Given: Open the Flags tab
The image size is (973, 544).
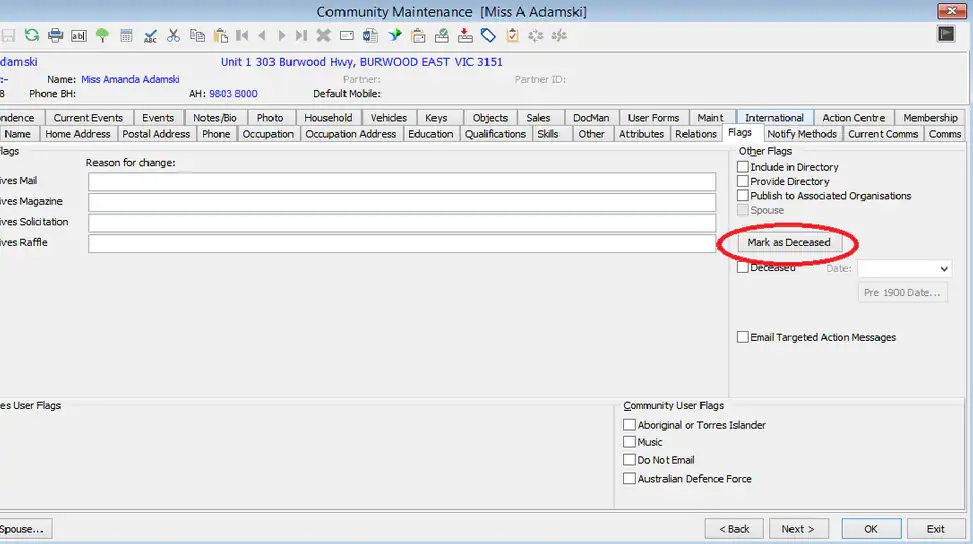Looking at the screenshot, I should tap(740, 133).
